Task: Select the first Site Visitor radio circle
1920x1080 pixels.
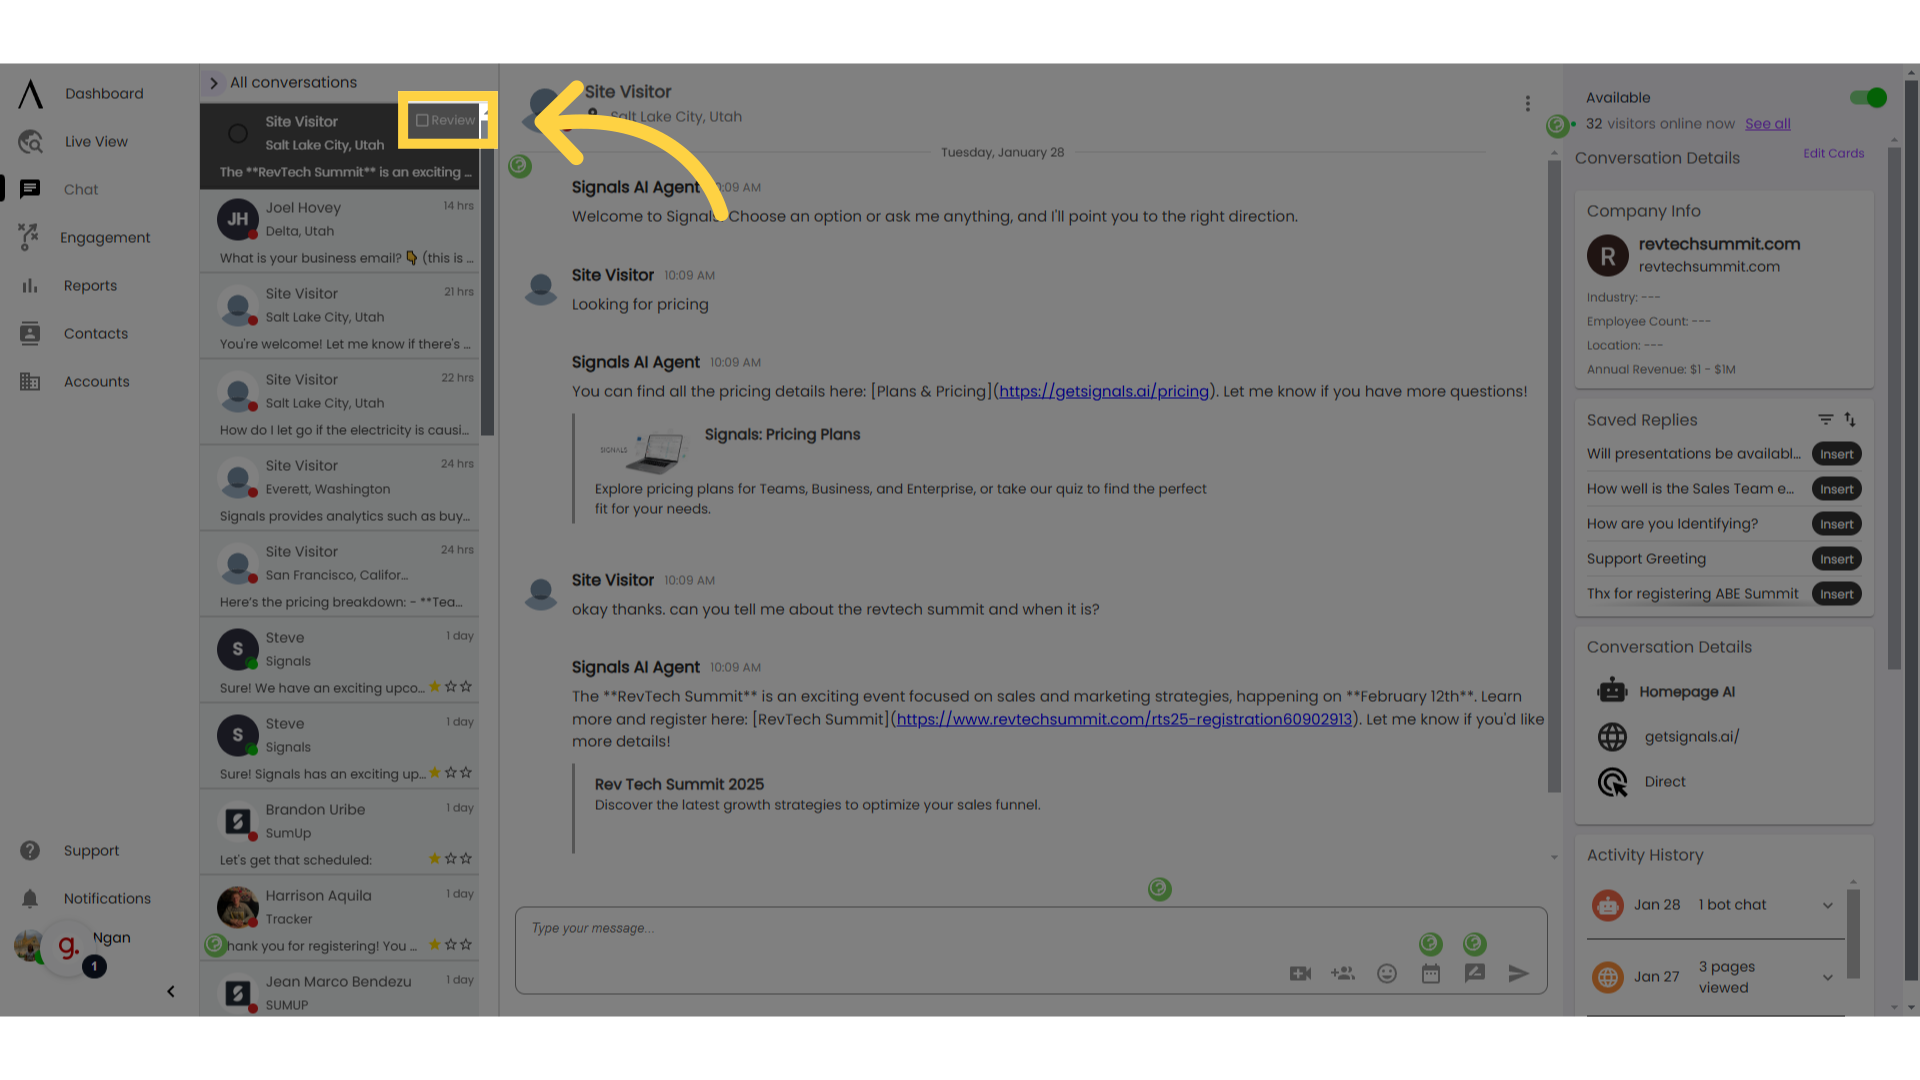Action: click(238, 133)
